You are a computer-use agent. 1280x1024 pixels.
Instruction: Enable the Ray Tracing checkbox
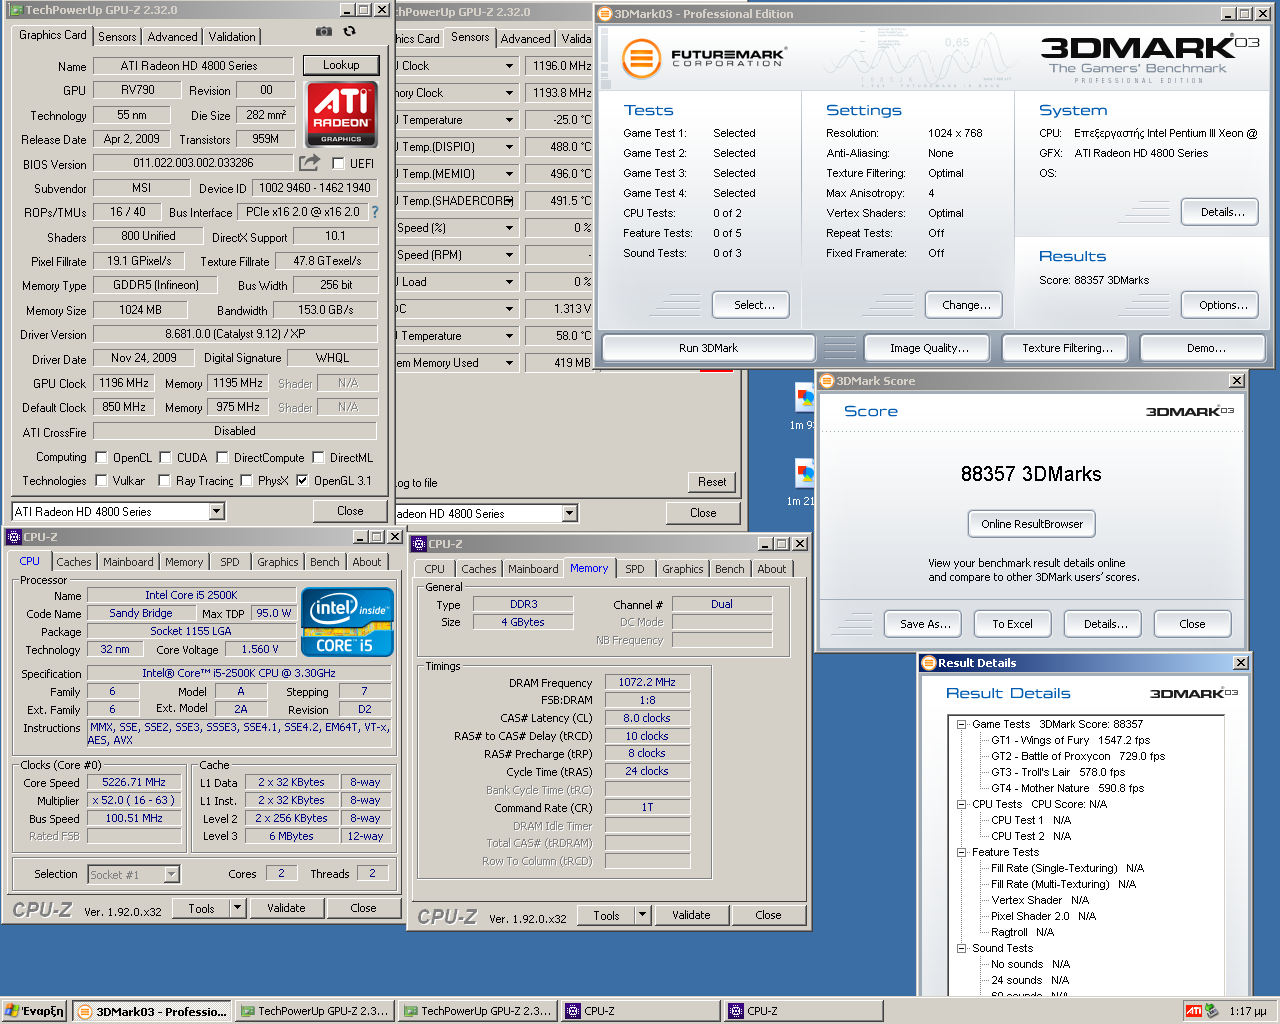(164, 480)
